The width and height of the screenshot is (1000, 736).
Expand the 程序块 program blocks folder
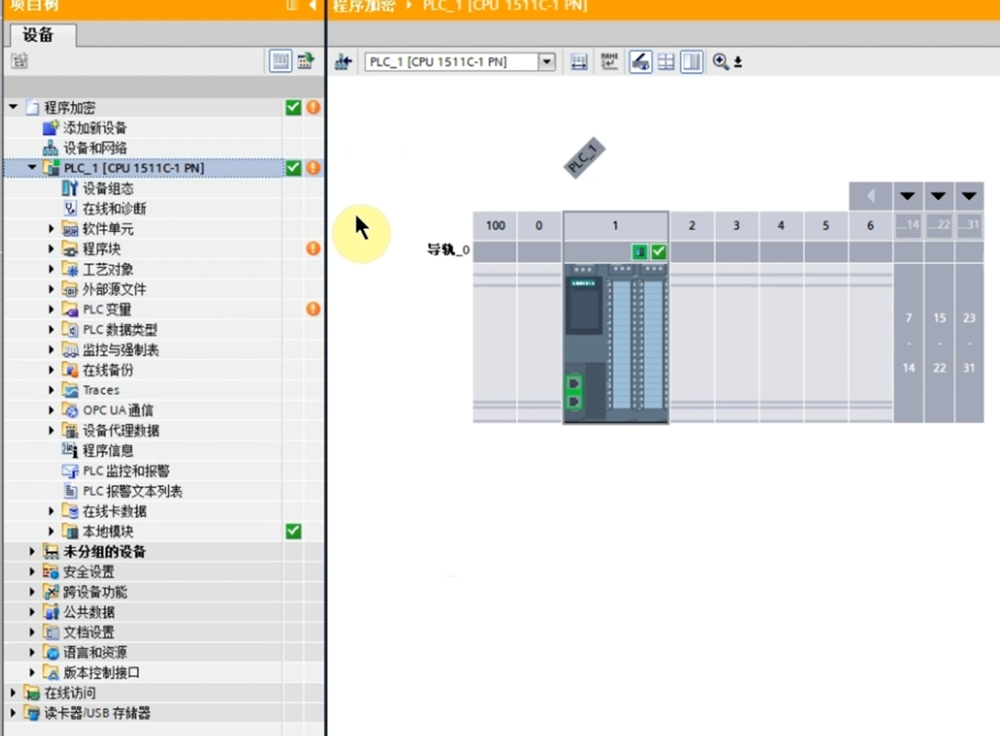(52, 249)
